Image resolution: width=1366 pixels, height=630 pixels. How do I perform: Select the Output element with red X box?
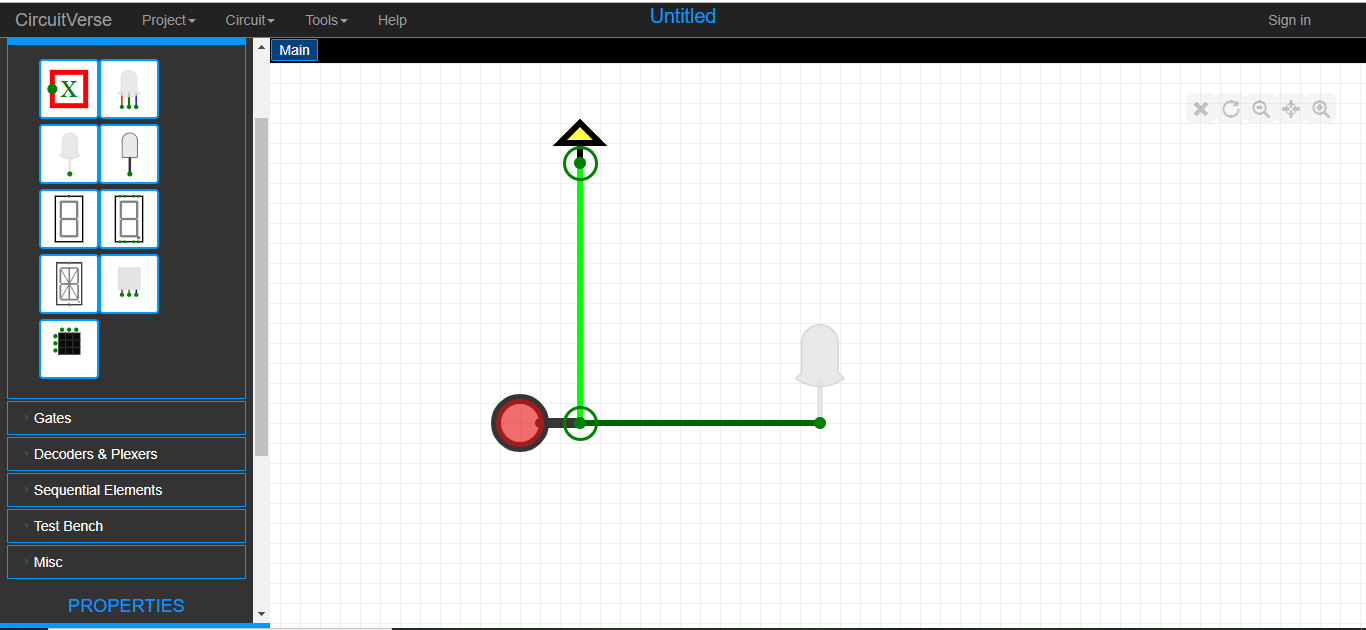[69, 89]
